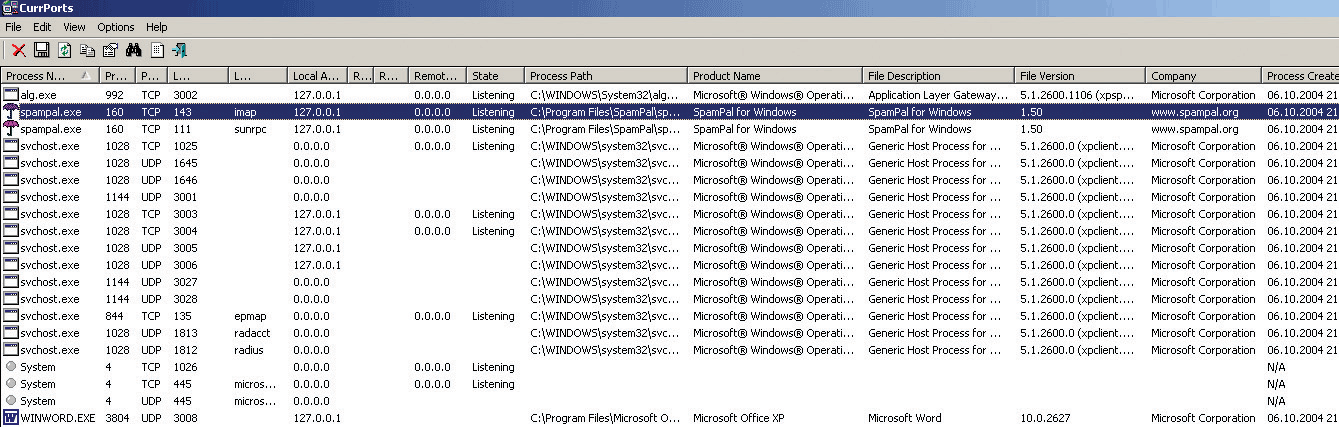Click process ID 992 cell

pos(114,95)
